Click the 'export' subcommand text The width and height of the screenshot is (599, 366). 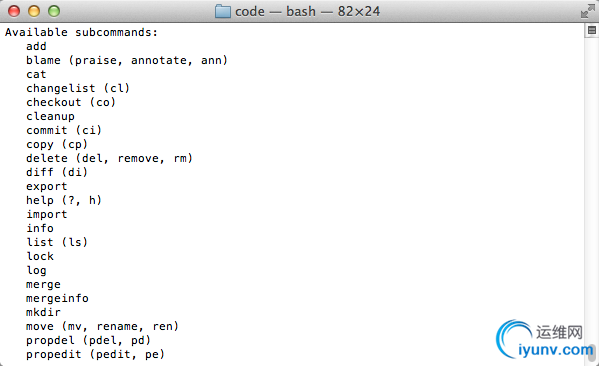point(47,186)
